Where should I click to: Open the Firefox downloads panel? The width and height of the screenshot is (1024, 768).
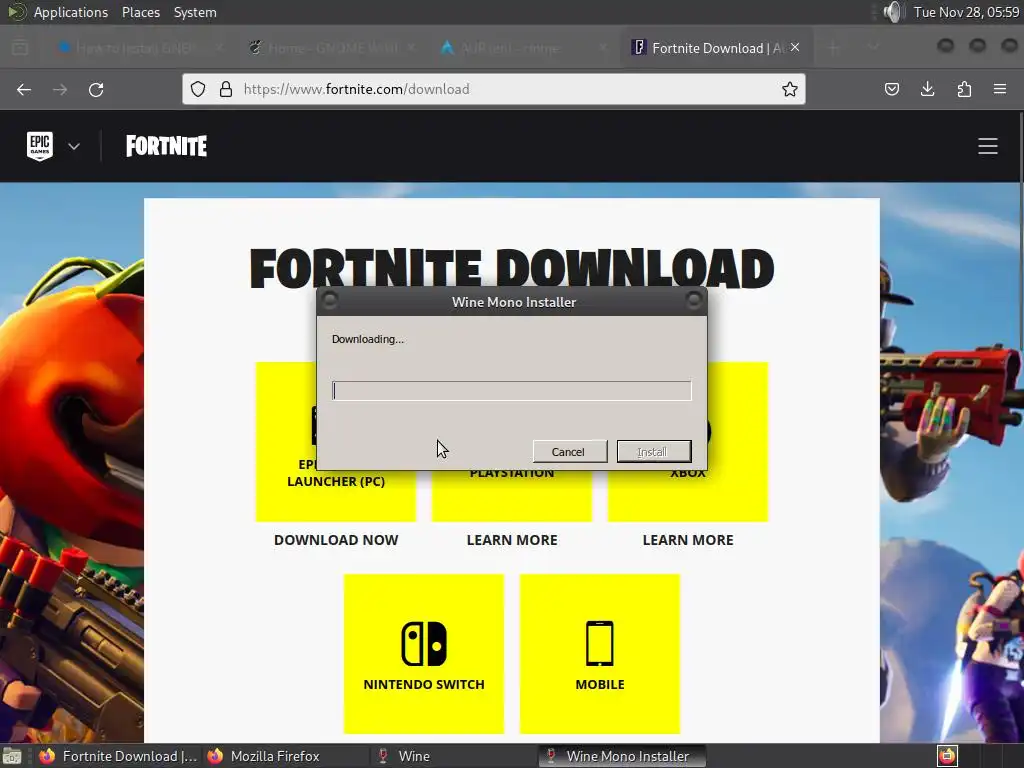pyautogui.click(x=927, y=89)
